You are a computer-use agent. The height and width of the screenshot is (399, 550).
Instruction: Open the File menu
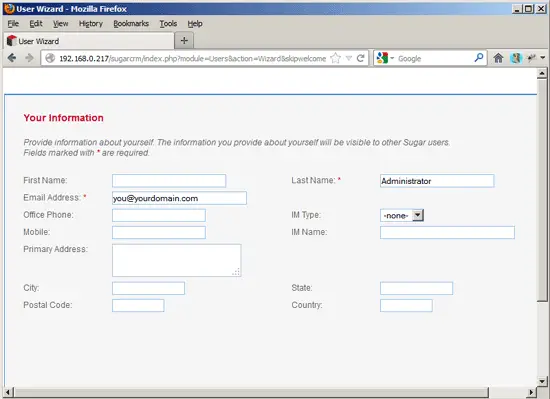pyautogui.click(x=13, y=23)
